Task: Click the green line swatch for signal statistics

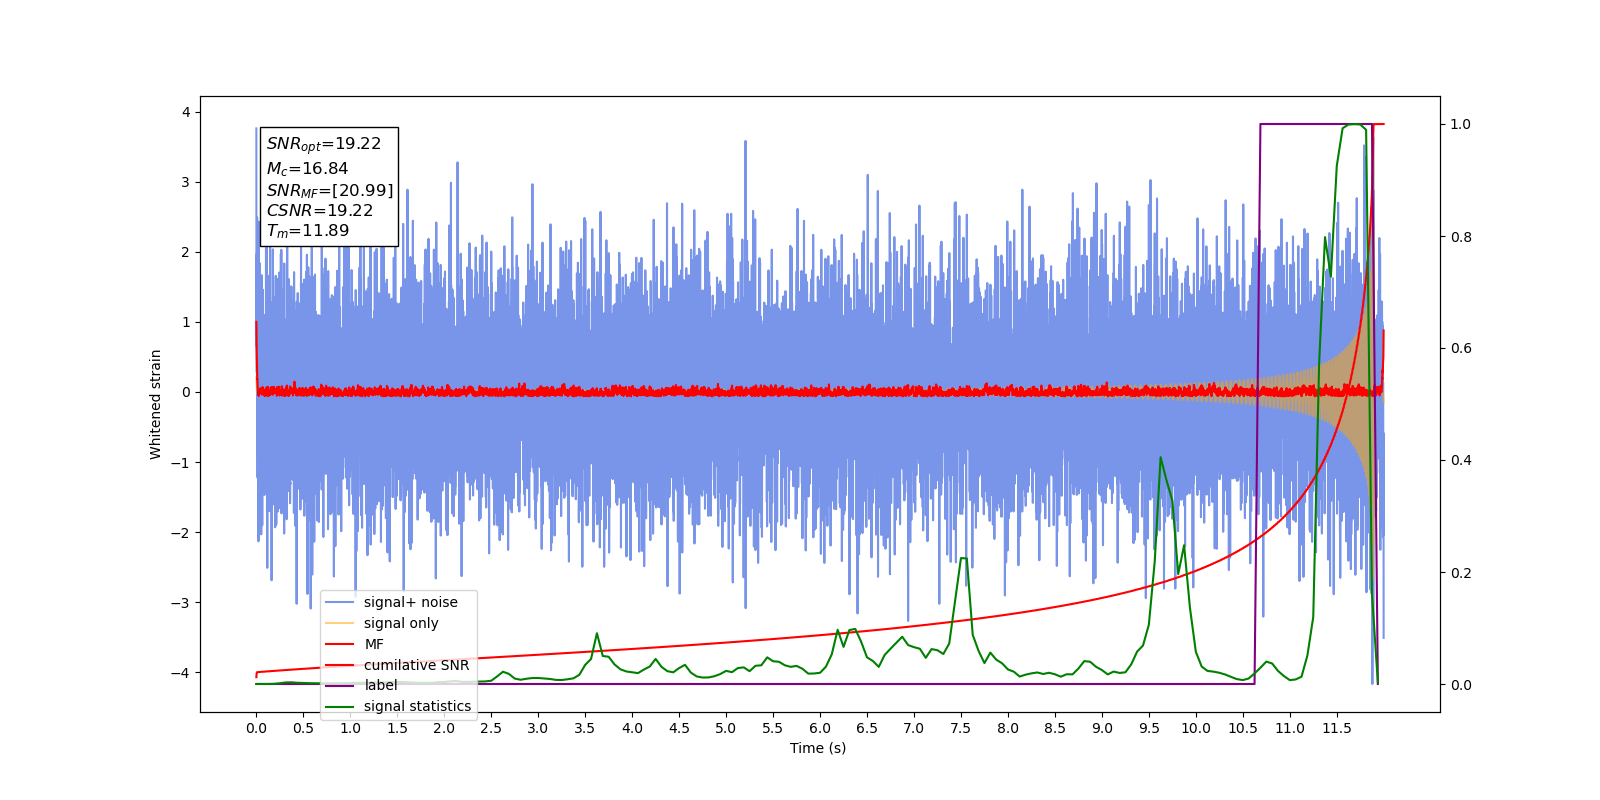Action: click(340, 706)
